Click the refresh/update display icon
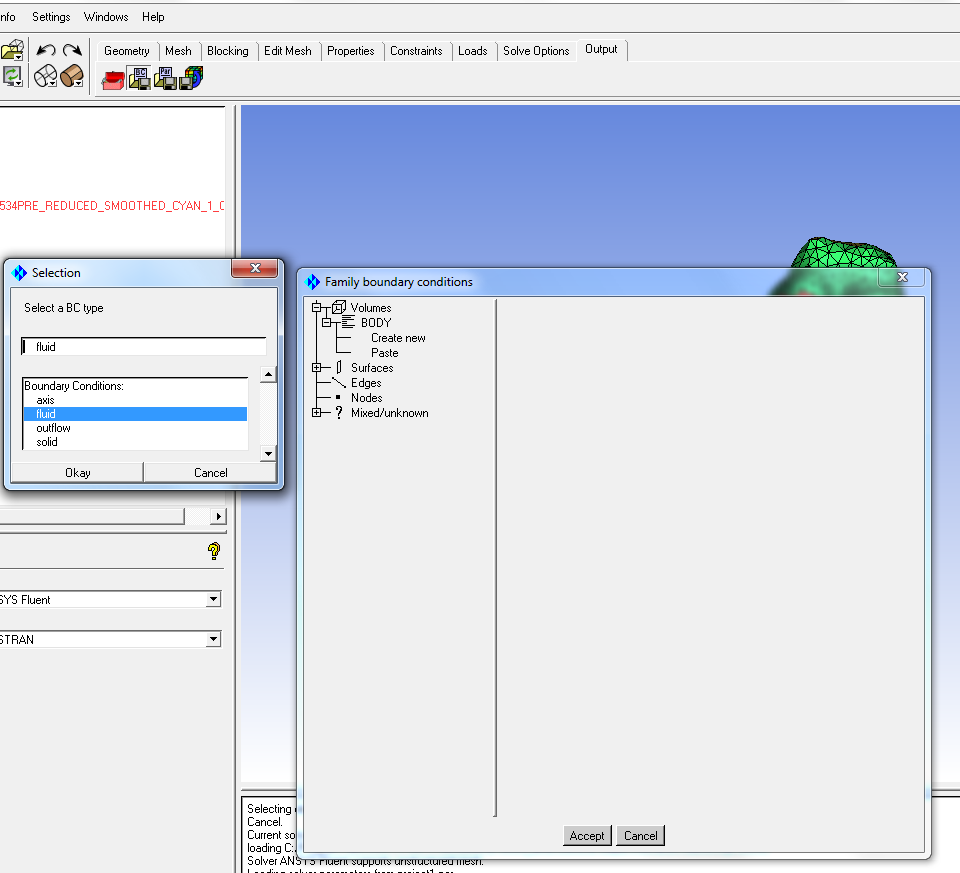960x873 pixels. 11,76
